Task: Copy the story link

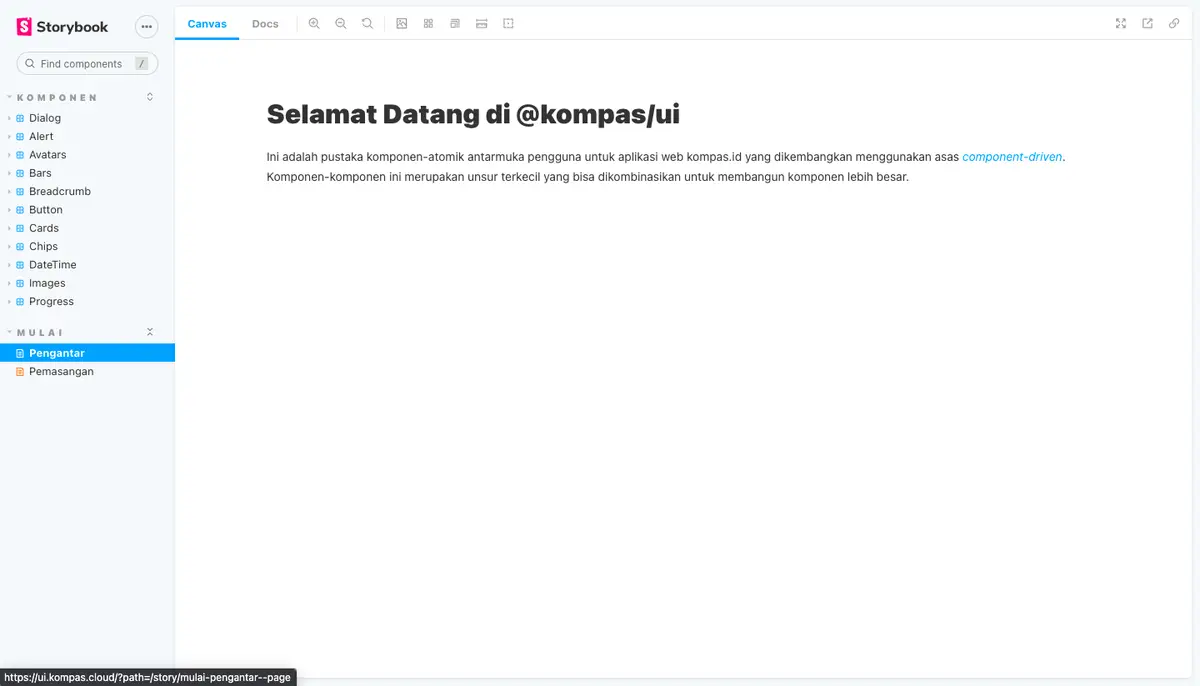Action: tap(1174, 23)
